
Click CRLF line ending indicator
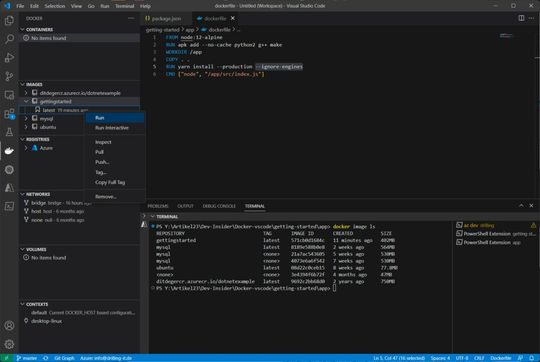pos(479,358)
